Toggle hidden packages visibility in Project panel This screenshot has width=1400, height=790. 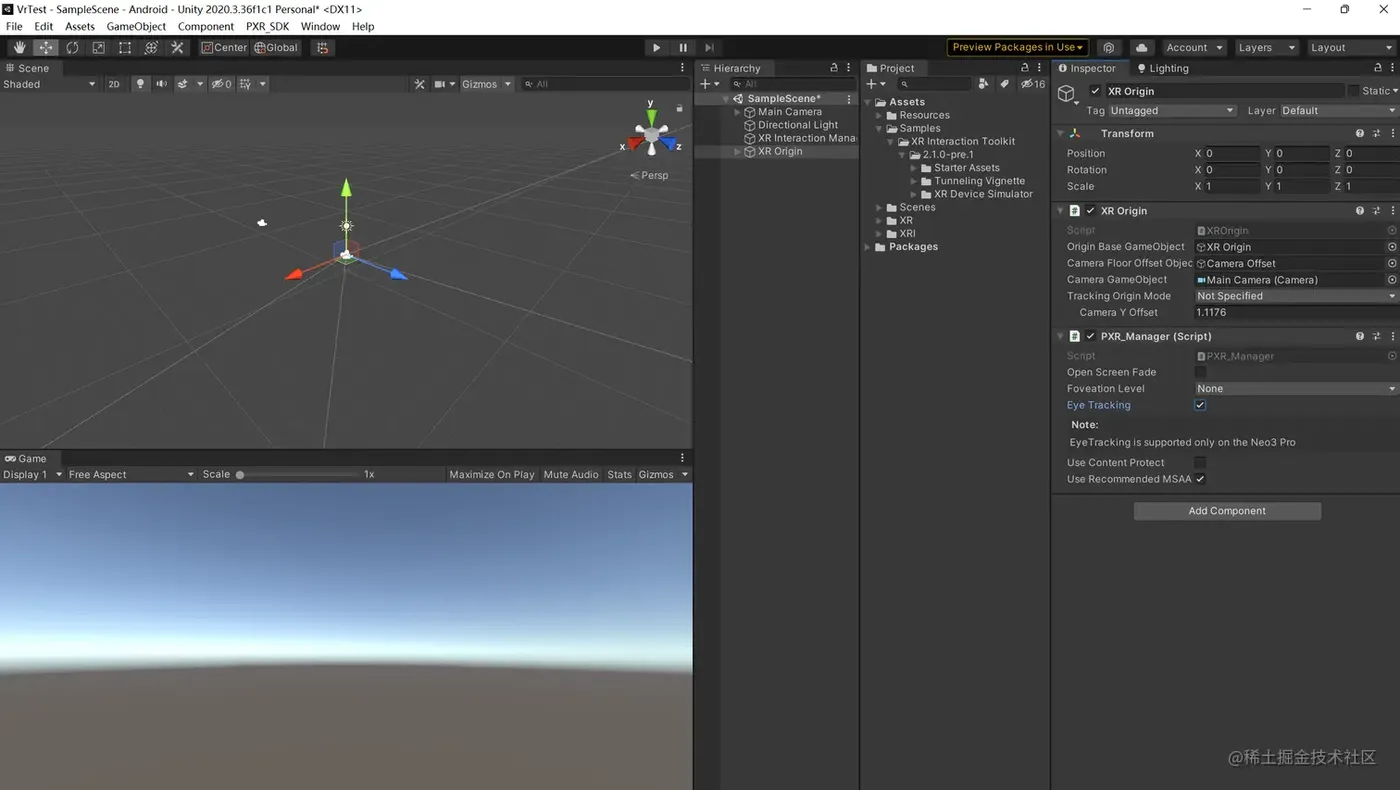1033,84
